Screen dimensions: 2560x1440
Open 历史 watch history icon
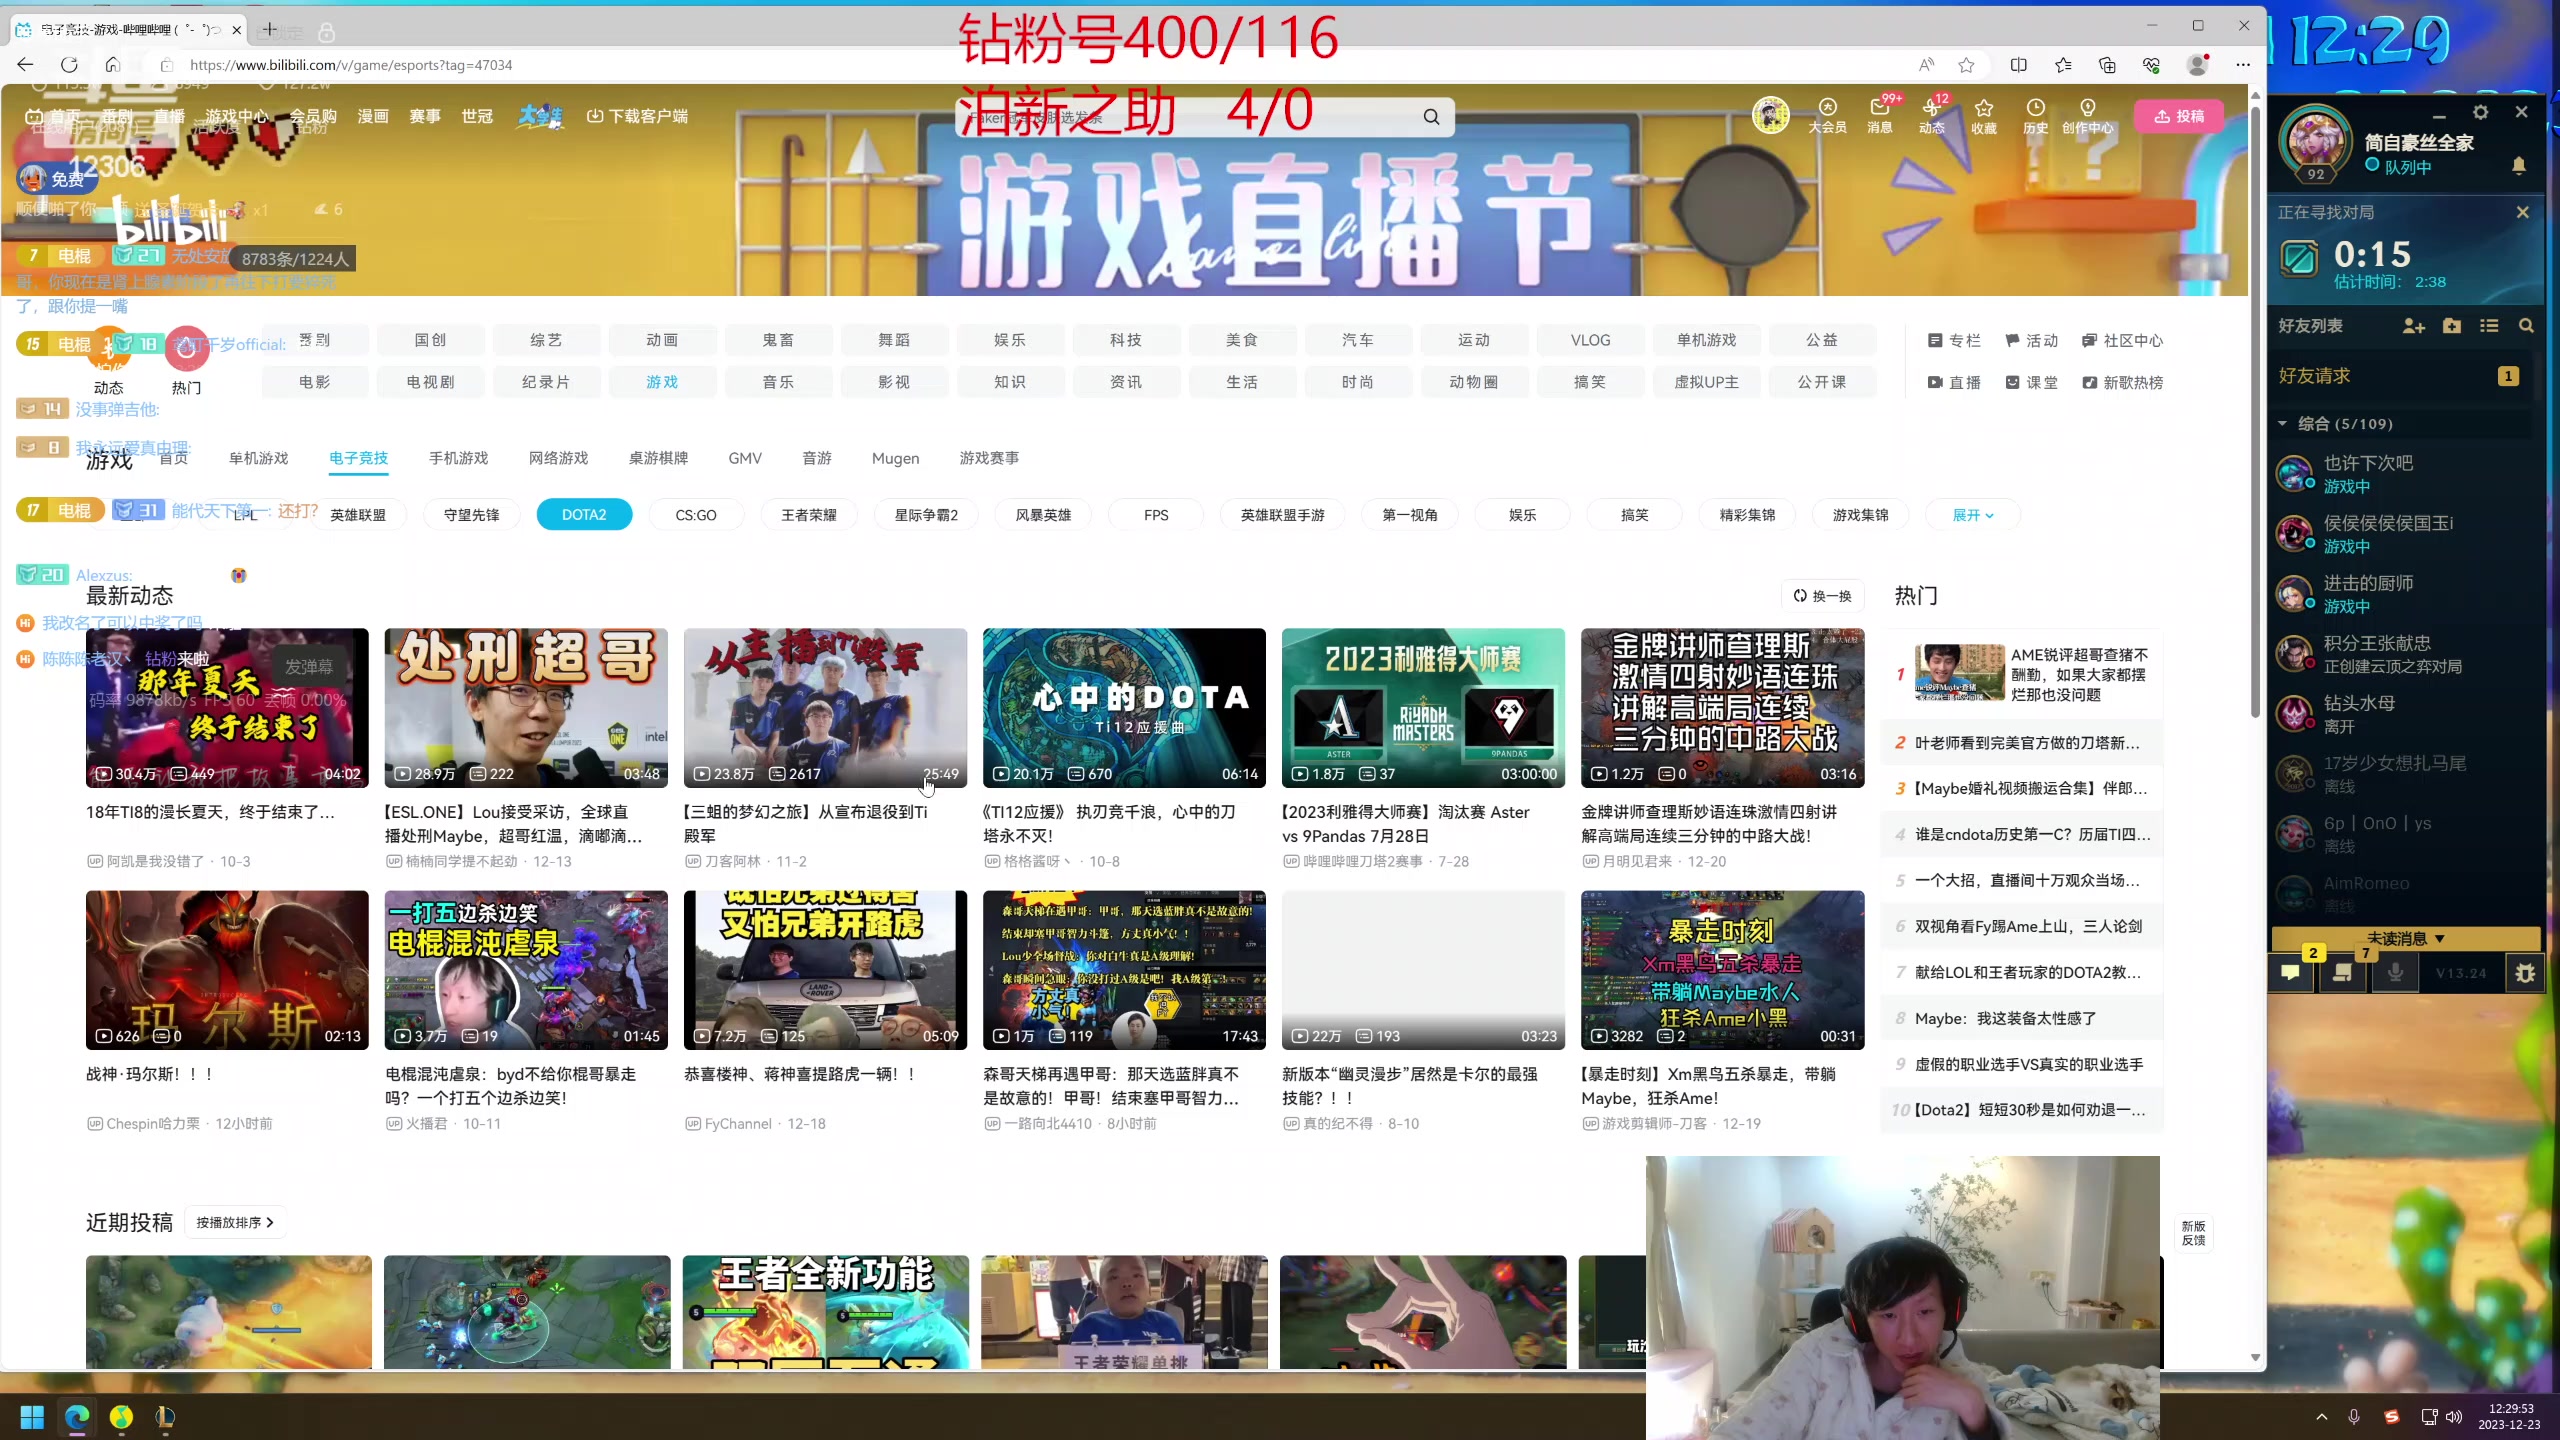click(2035, 115)
